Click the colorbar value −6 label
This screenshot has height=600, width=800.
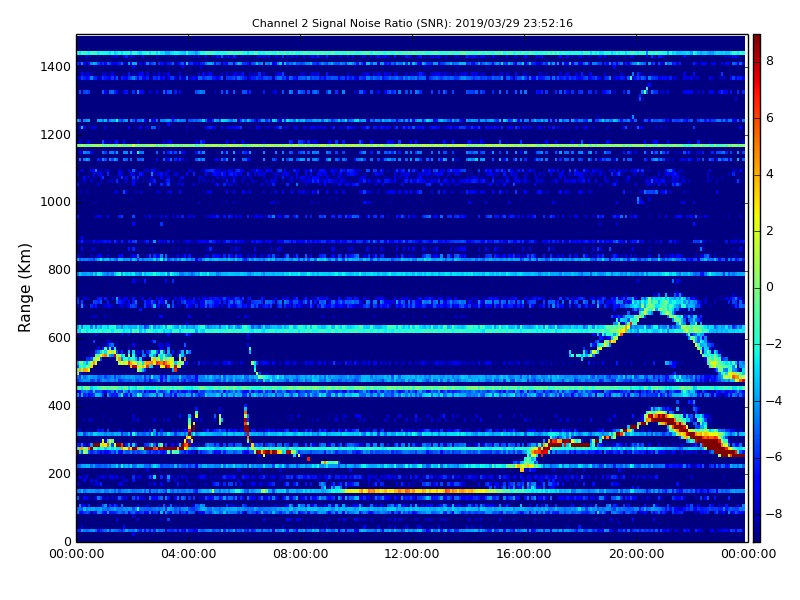(774, 457)
